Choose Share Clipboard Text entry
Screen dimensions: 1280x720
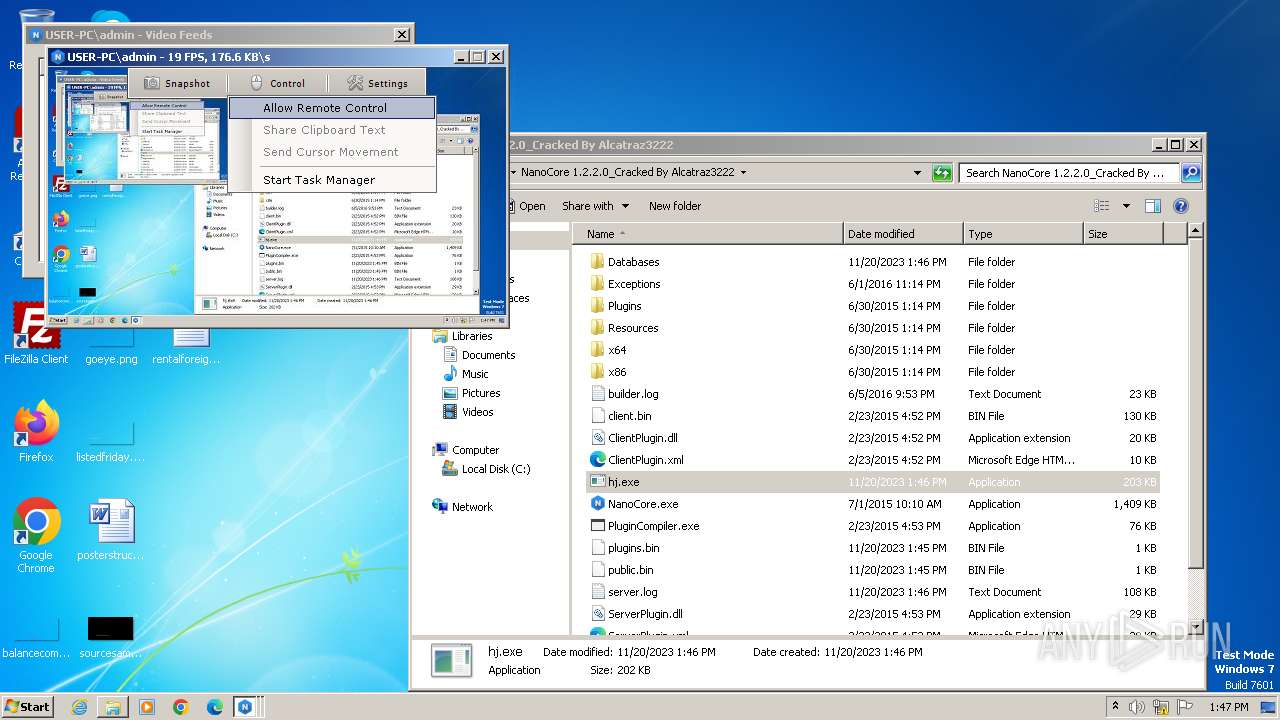coord(332,130)
